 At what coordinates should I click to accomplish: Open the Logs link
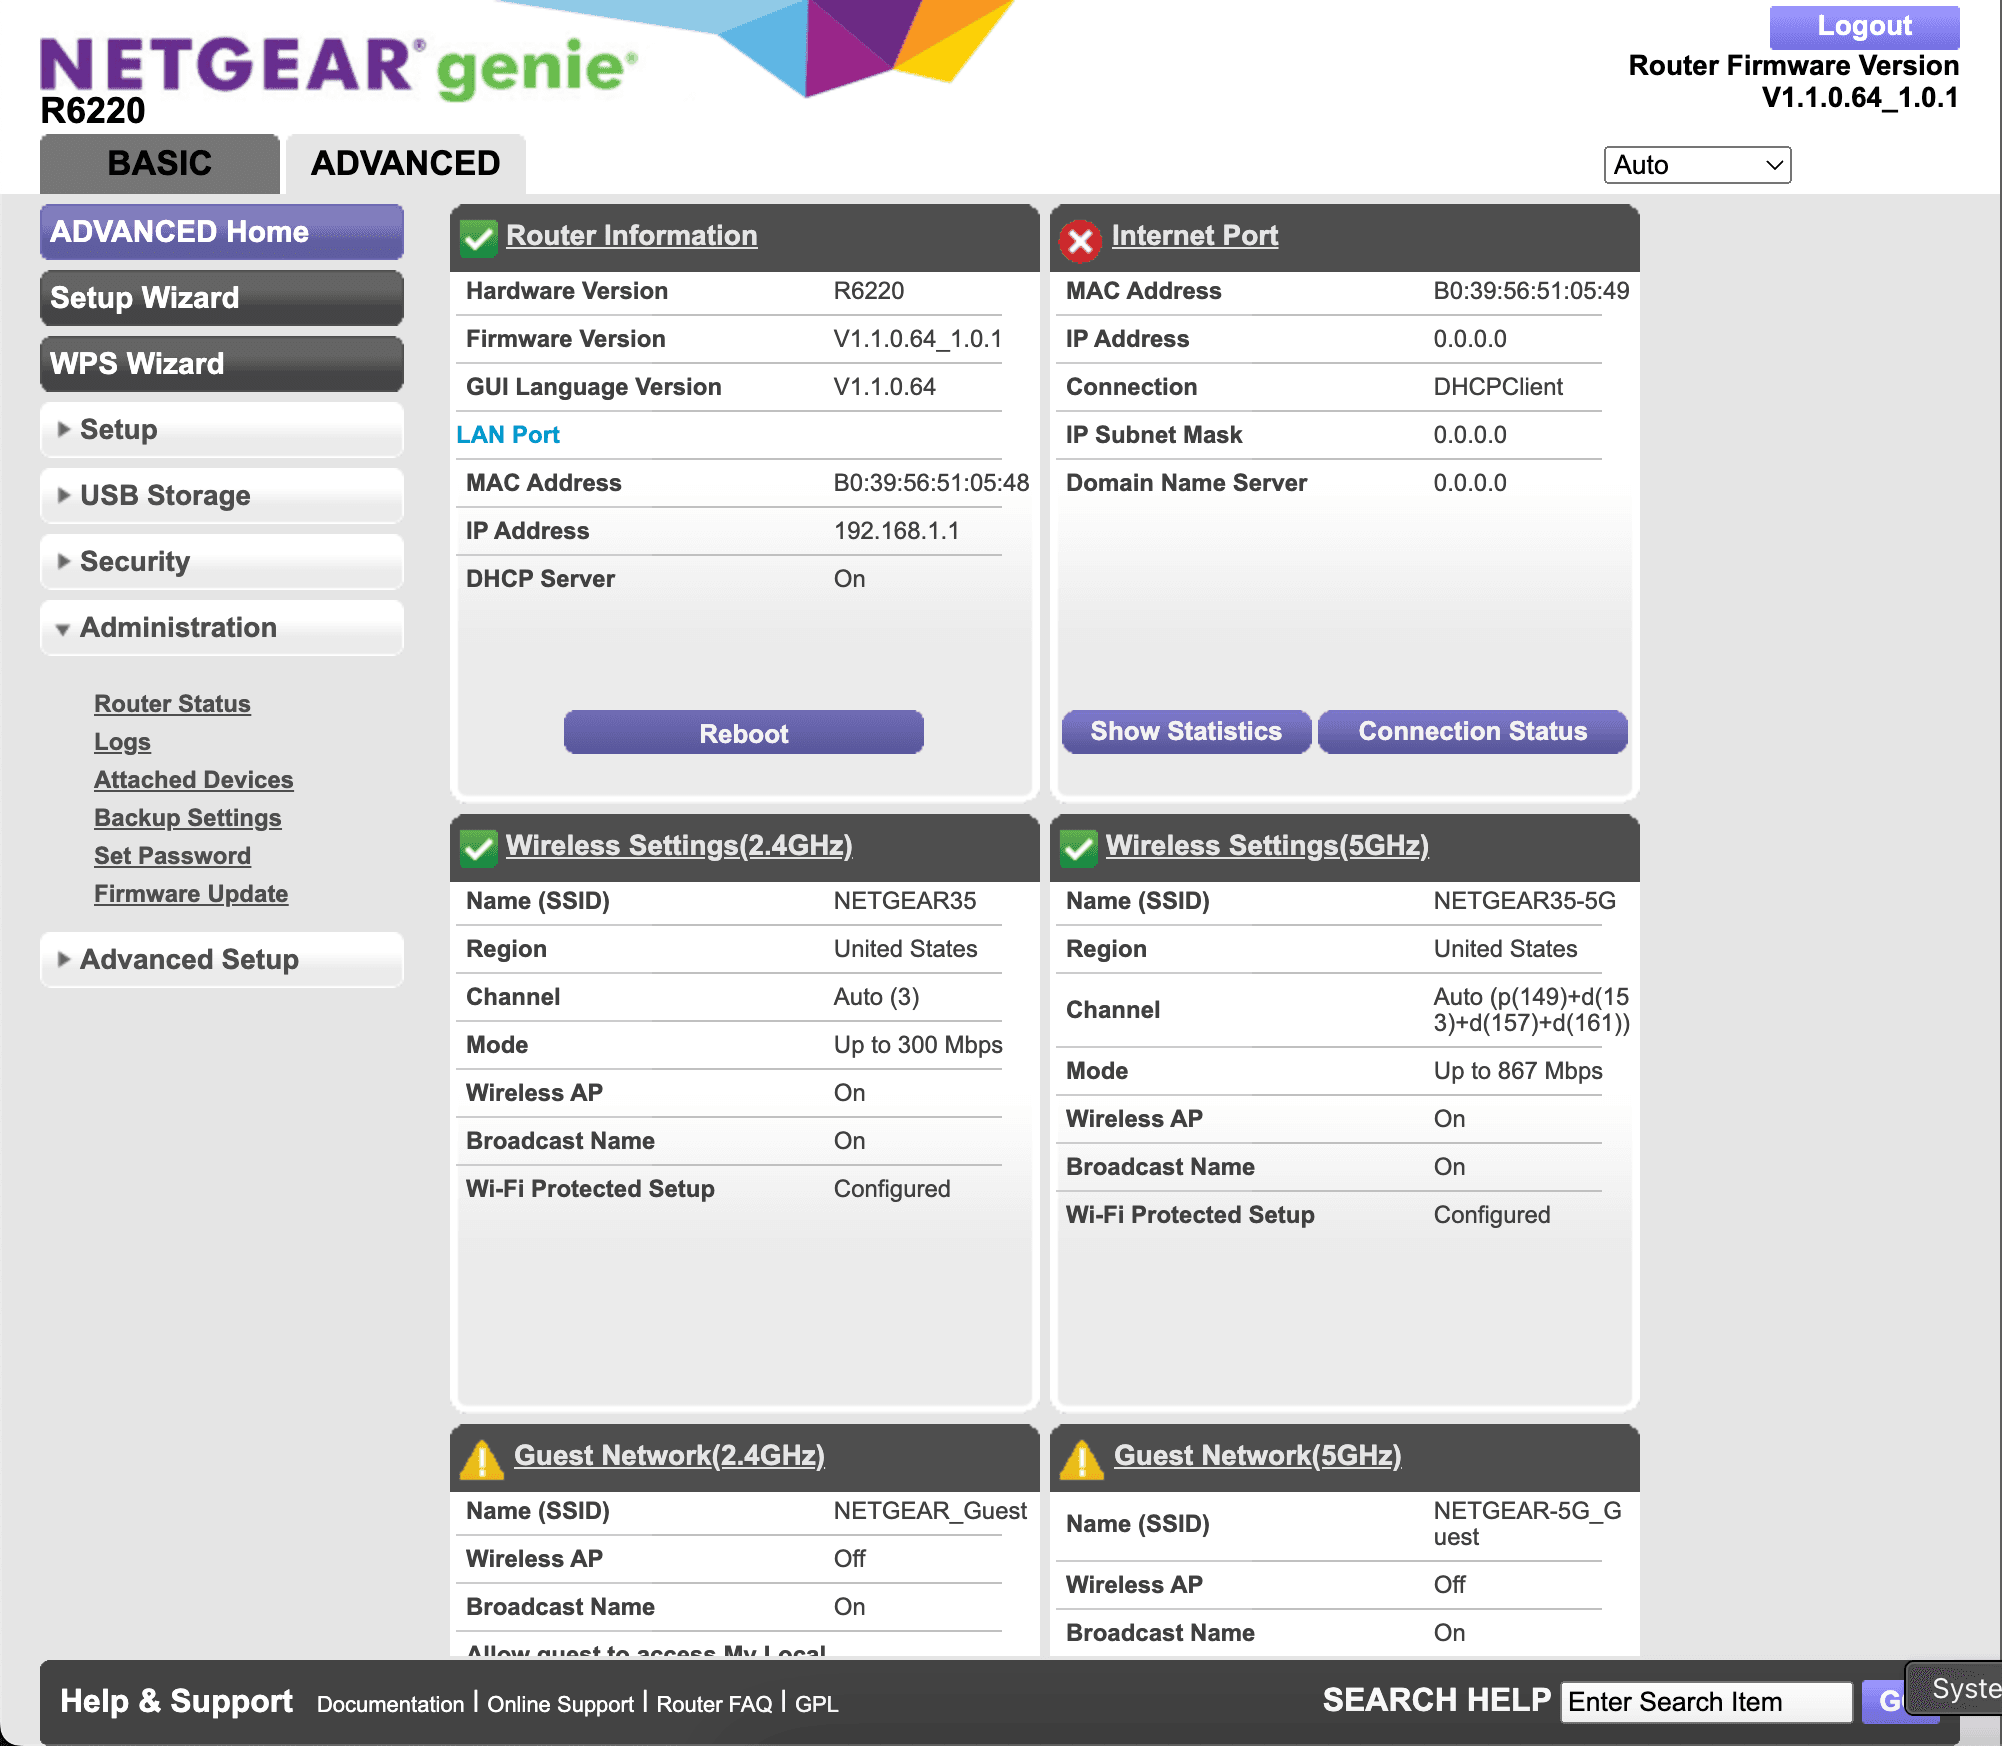(x=122, y=741)
